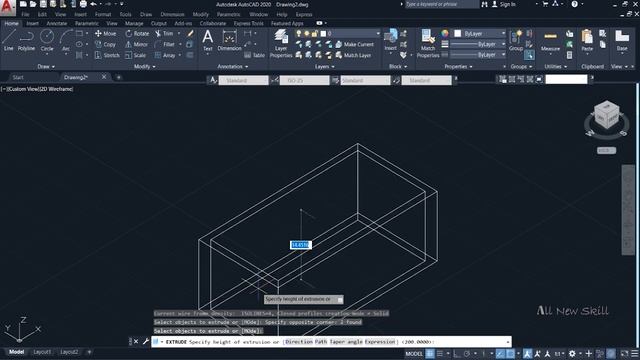Click Match Layer button
The width and height of the screenshot is (640, 360).
click(353, 56)
